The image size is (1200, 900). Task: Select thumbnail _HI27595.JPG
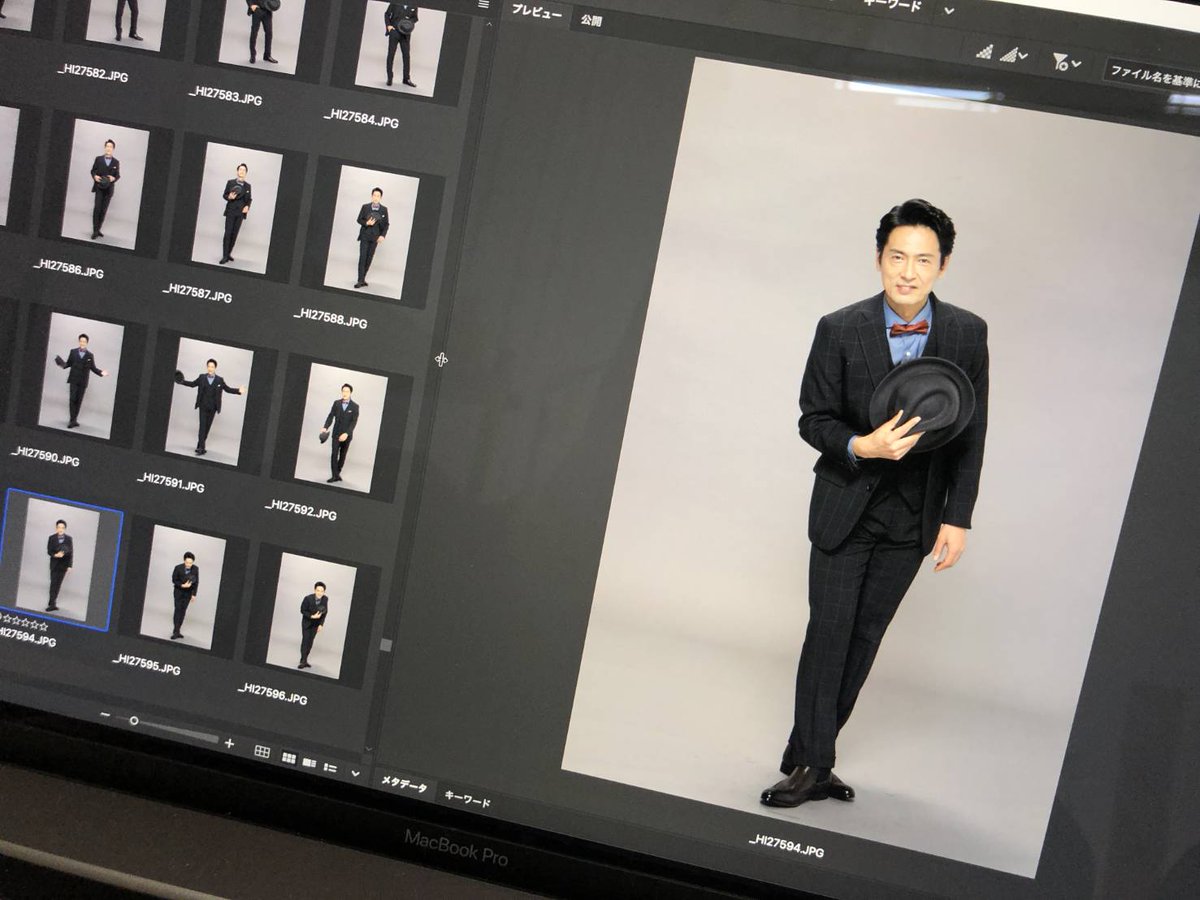pyautogui.click(x=182, y=587)
